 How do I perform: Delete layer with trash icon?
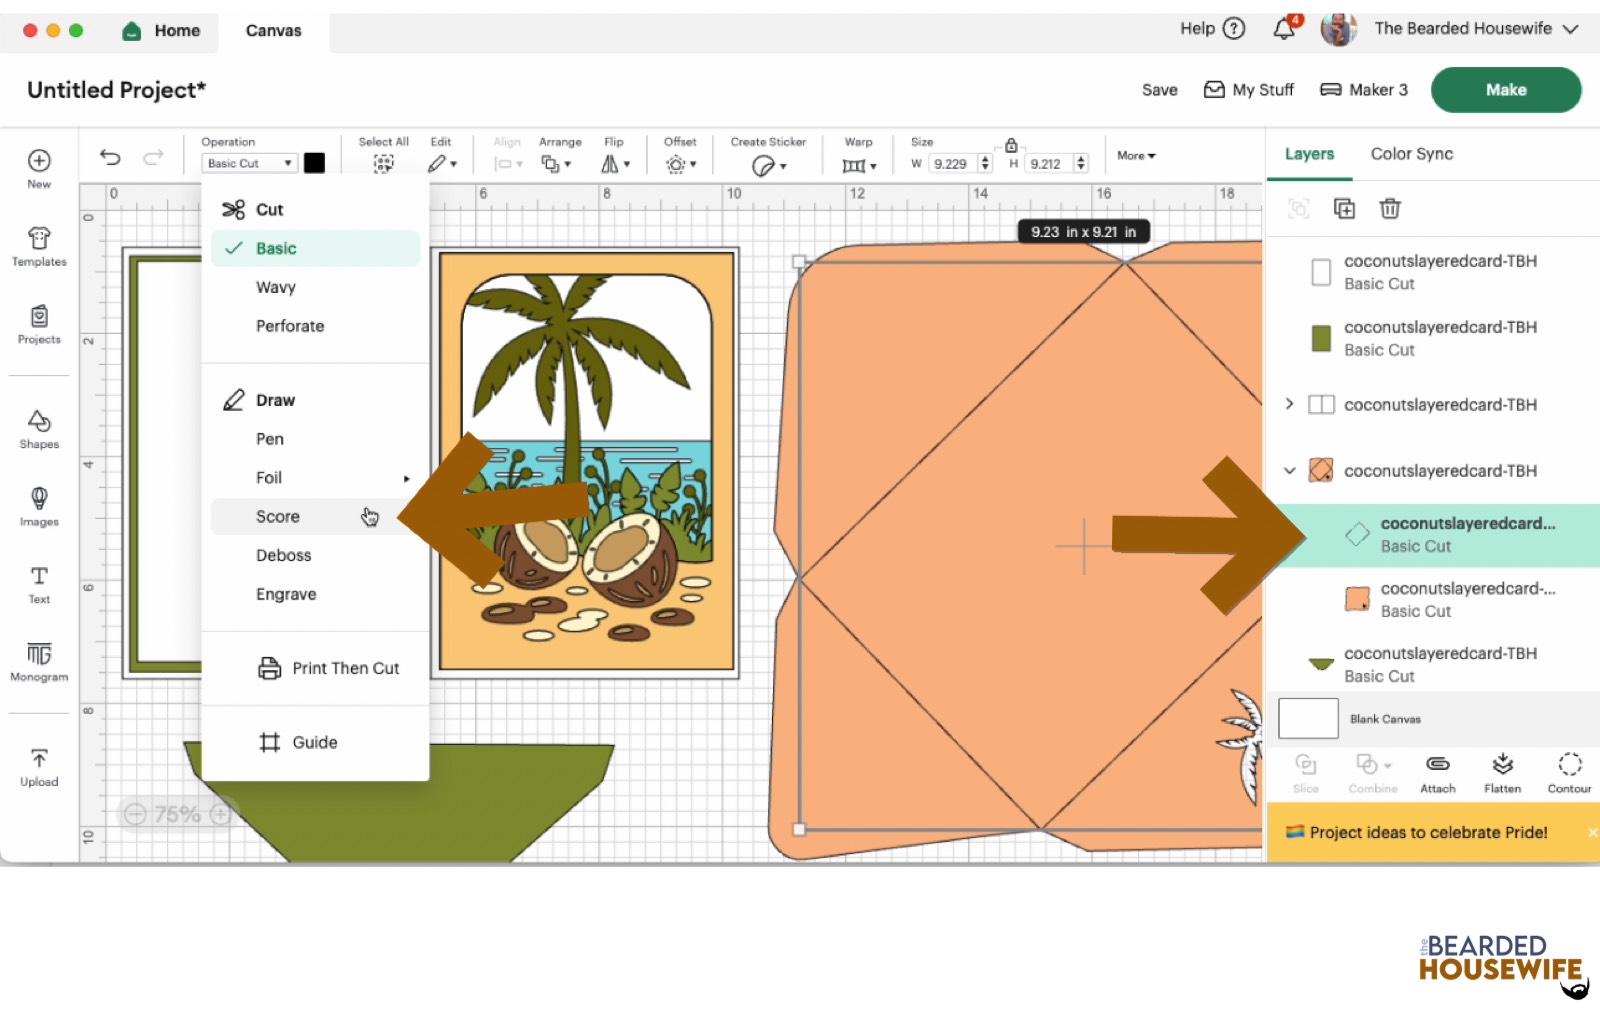point(1389,208)
